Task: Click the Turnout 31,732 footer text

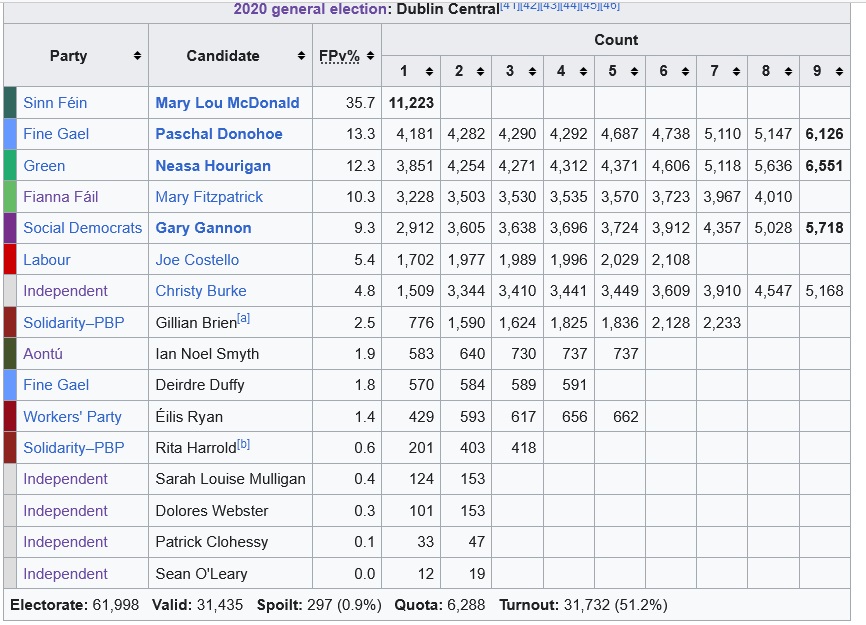Action: point(583,605)
